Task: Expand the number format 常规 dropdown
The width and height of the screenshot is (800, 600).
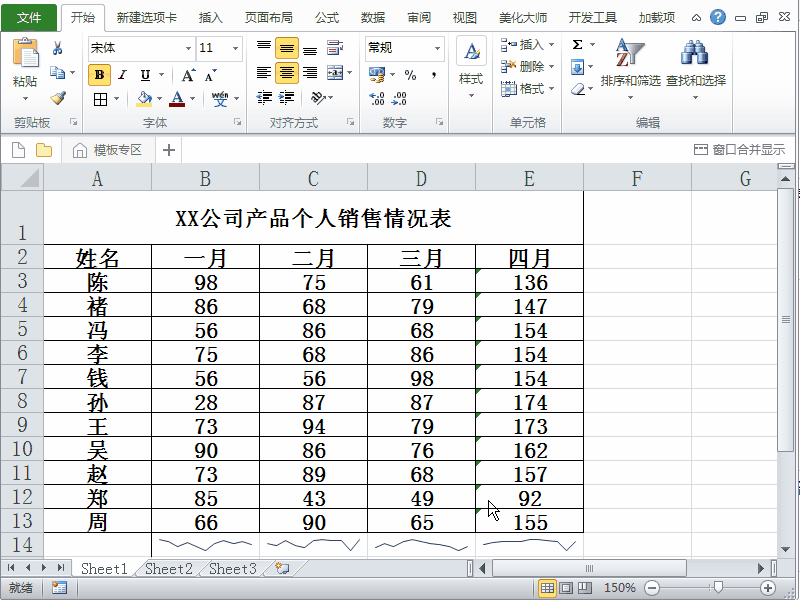Action: click(438, 48)
